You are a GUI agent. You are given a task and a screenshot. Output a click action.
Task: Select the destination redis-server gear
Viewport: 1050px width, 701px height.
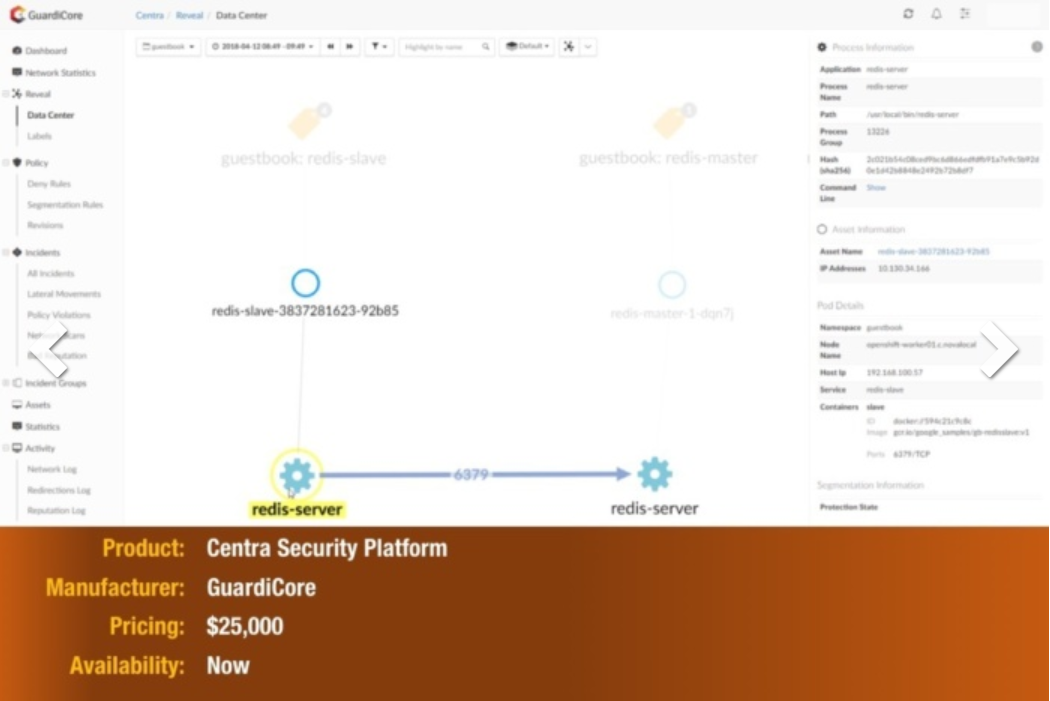[x=654, y=475]
